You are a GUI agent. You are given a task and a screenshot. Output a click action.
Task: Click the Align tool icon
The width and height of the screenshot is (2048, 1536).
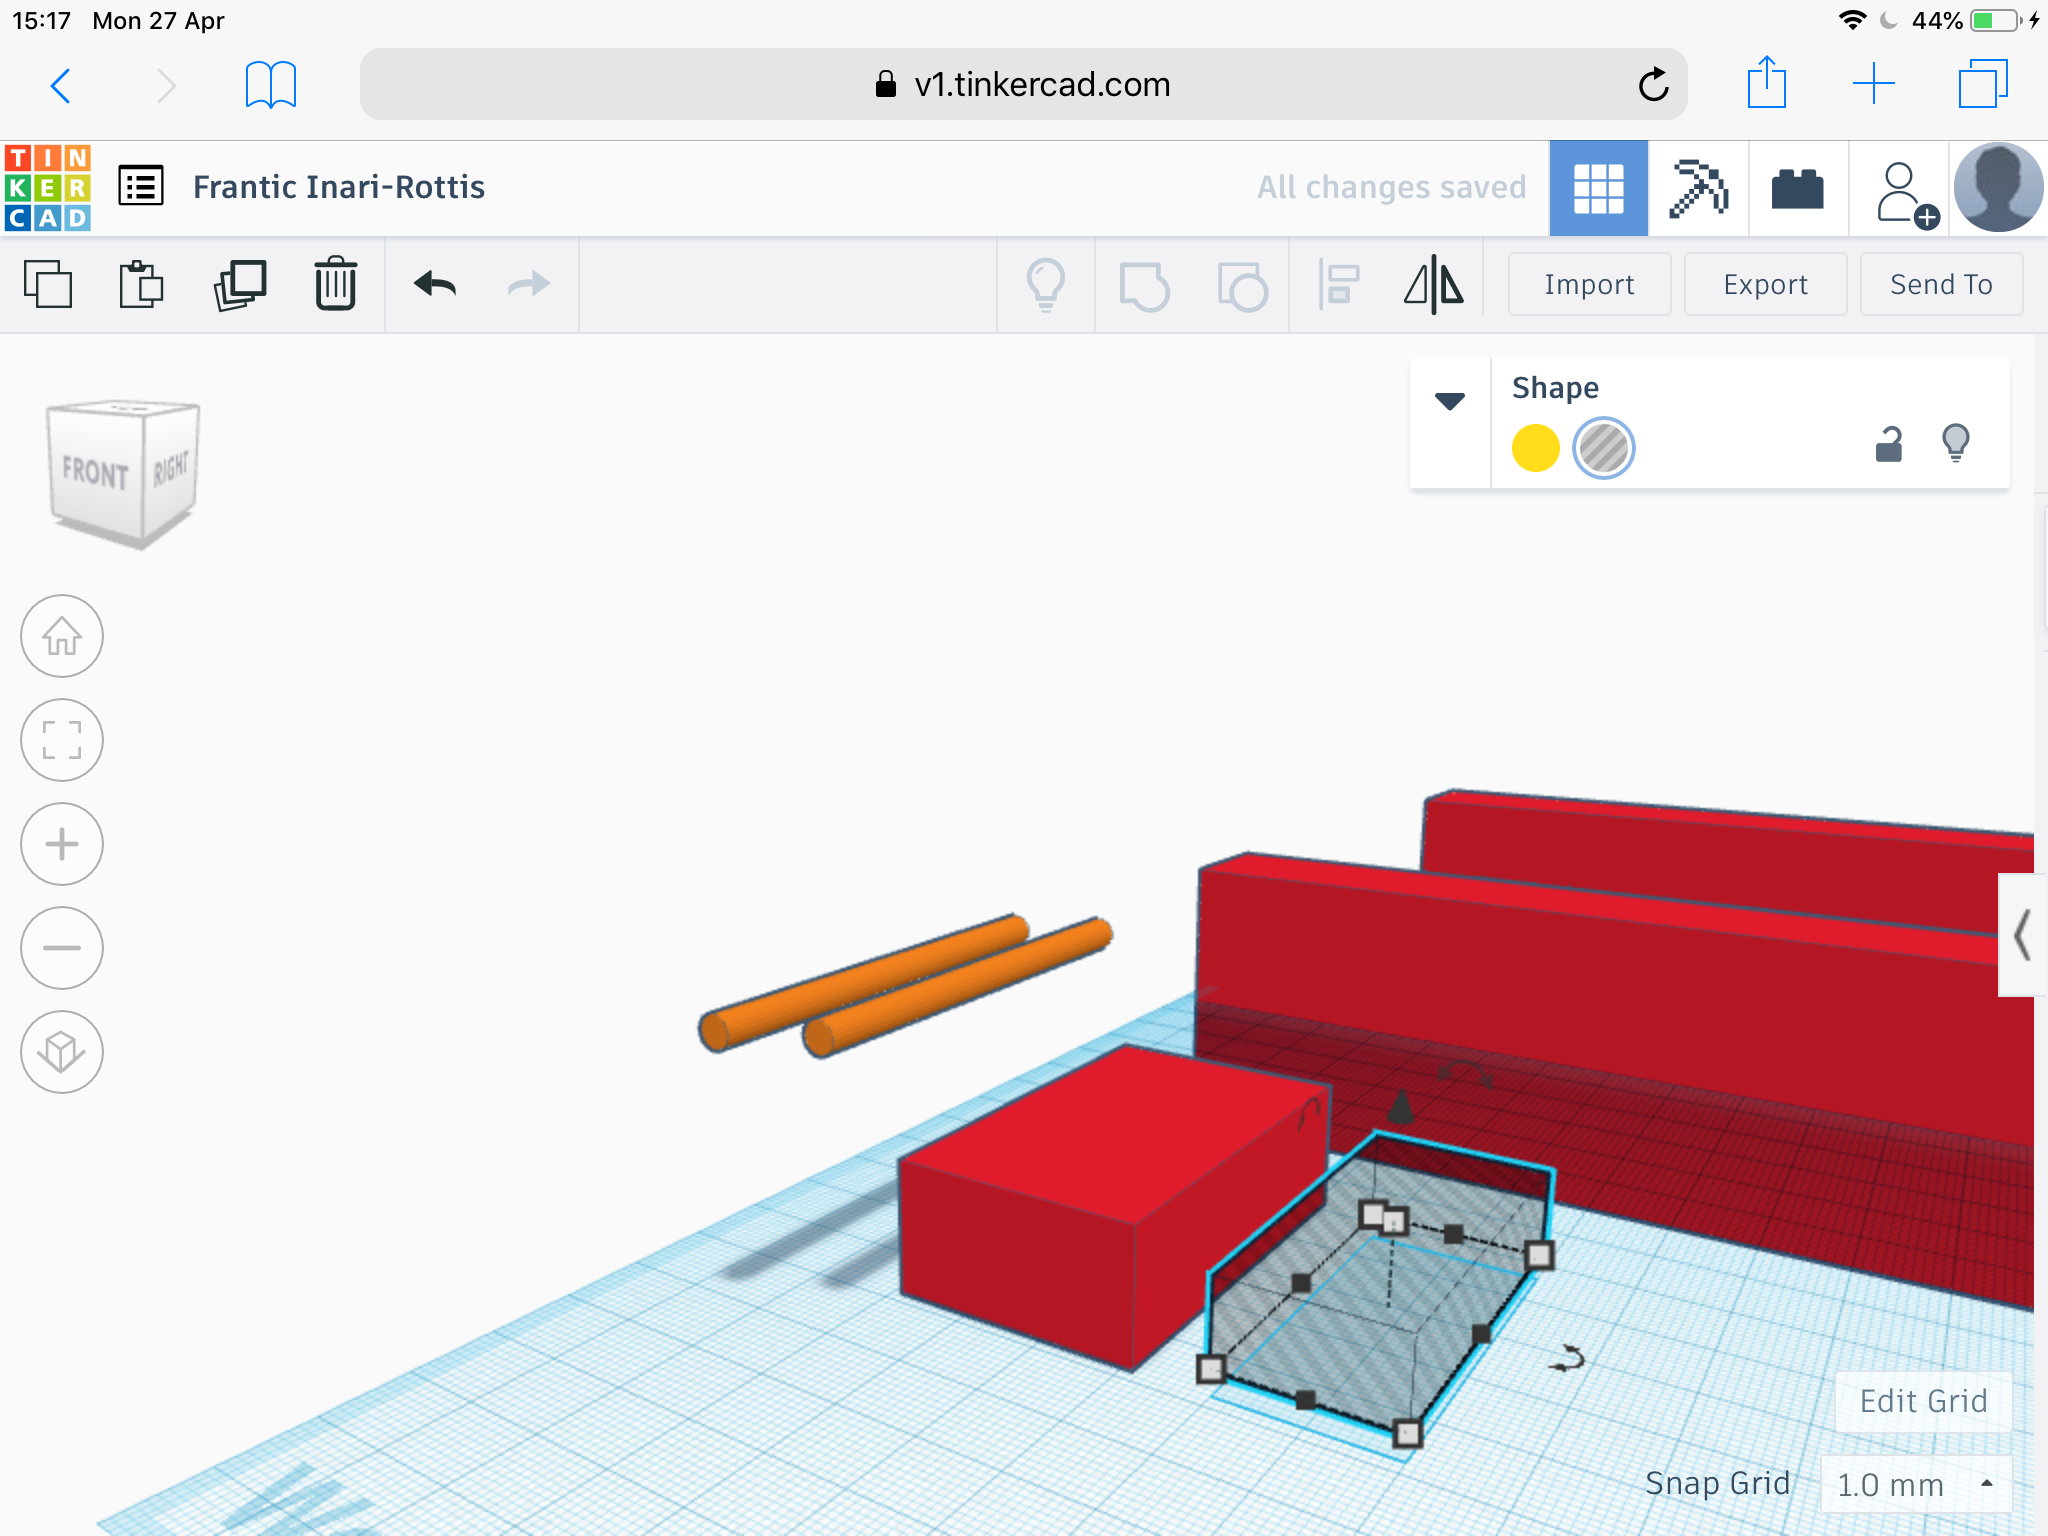pyautogui.click(x=1338, y=285)
